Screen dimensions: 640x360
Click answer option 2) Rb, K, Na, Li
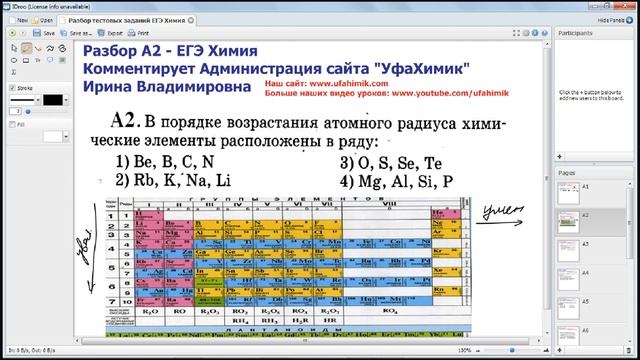(173, 180)
